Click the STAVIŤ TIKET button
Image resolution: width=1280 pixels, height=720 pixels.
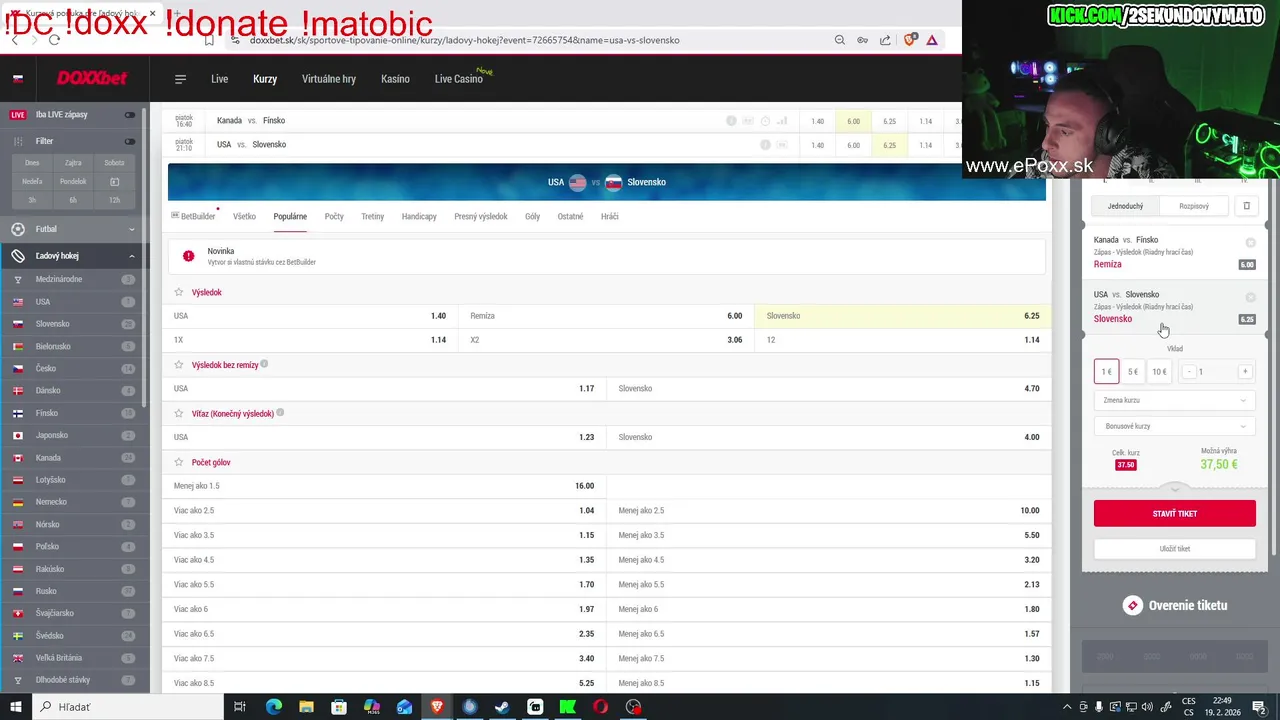1174,513
